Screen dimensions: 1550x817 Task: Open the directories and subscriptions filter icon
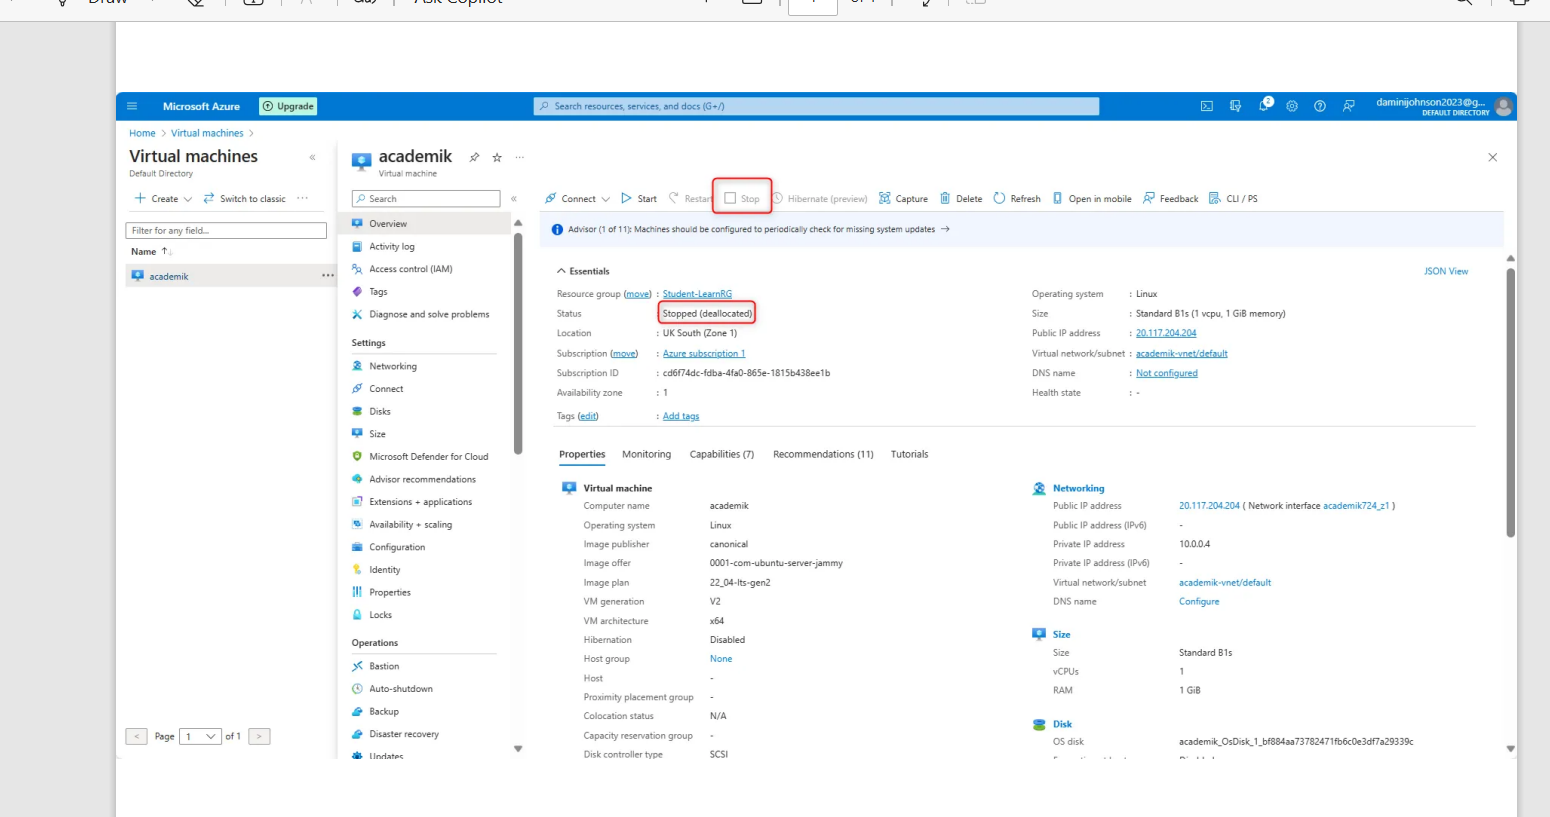pos(1235,106)
